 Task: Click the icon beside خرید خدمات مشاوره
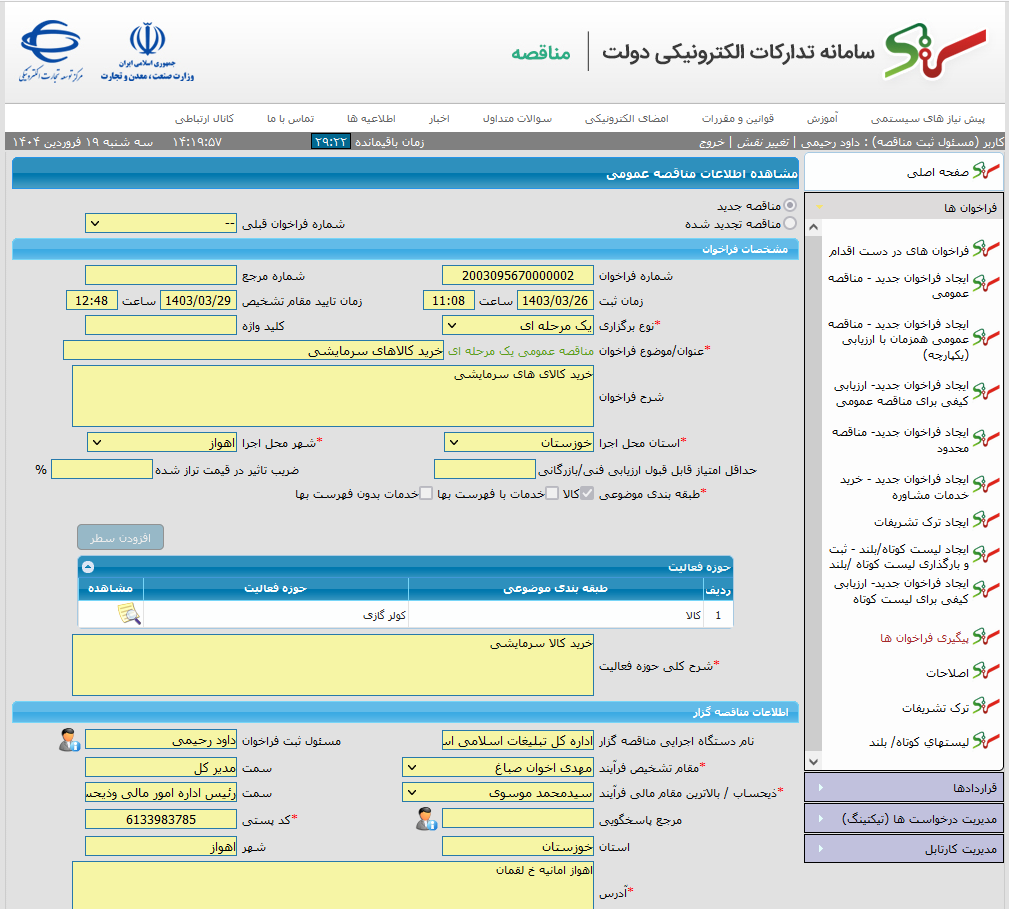tap(986, 484)
